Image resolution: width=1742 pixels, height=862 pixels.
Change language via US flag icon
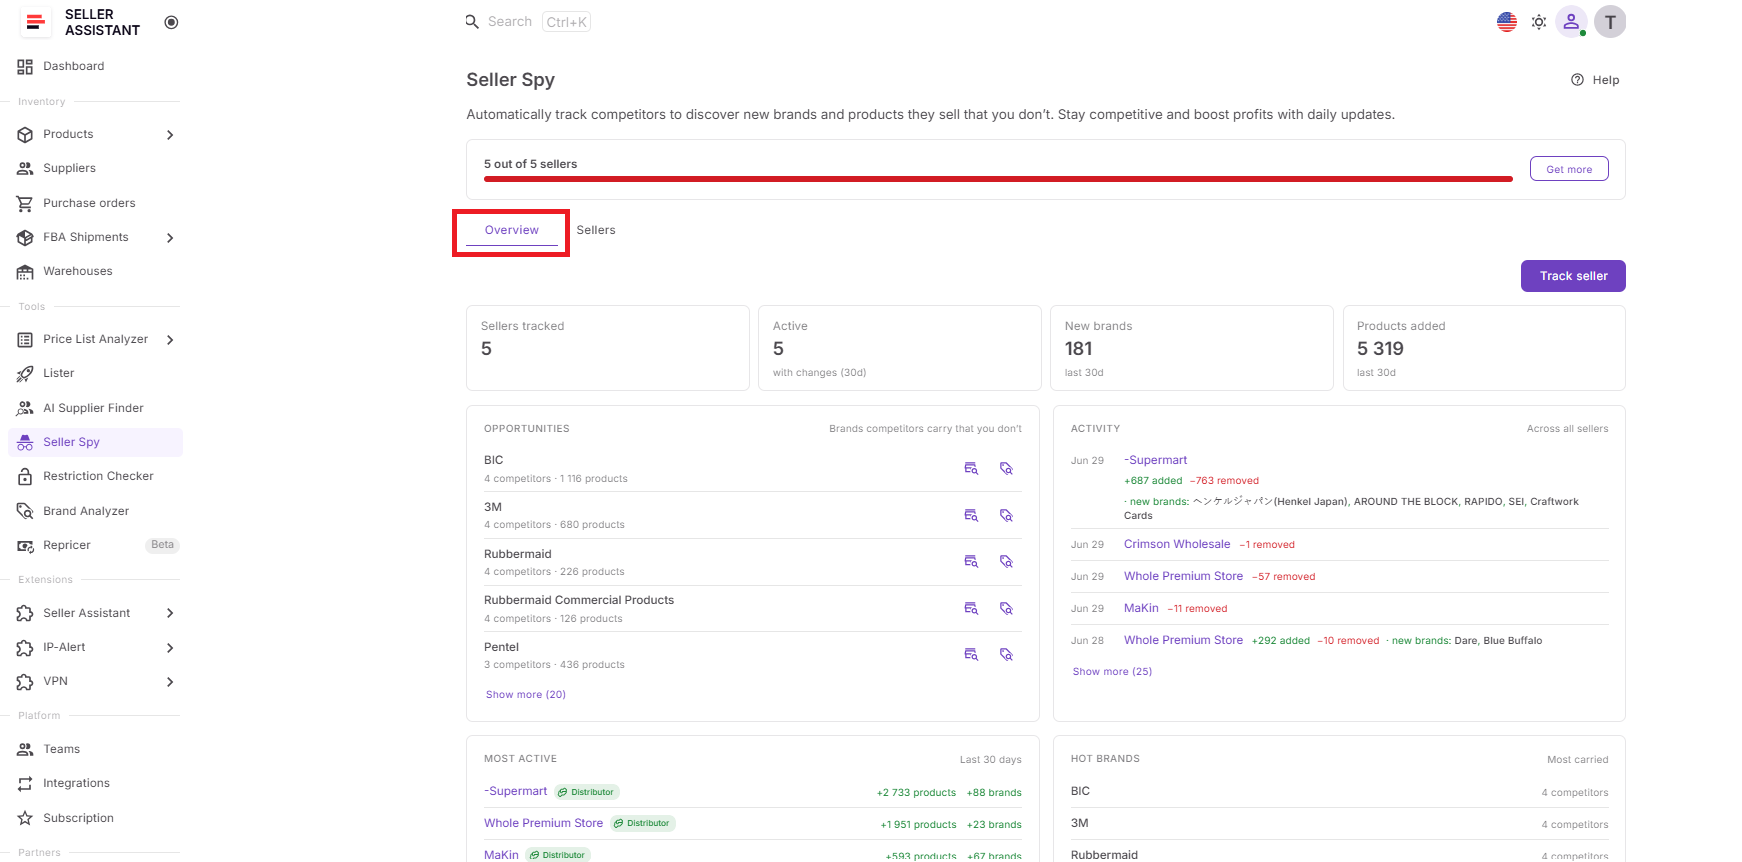(1507, 22)
